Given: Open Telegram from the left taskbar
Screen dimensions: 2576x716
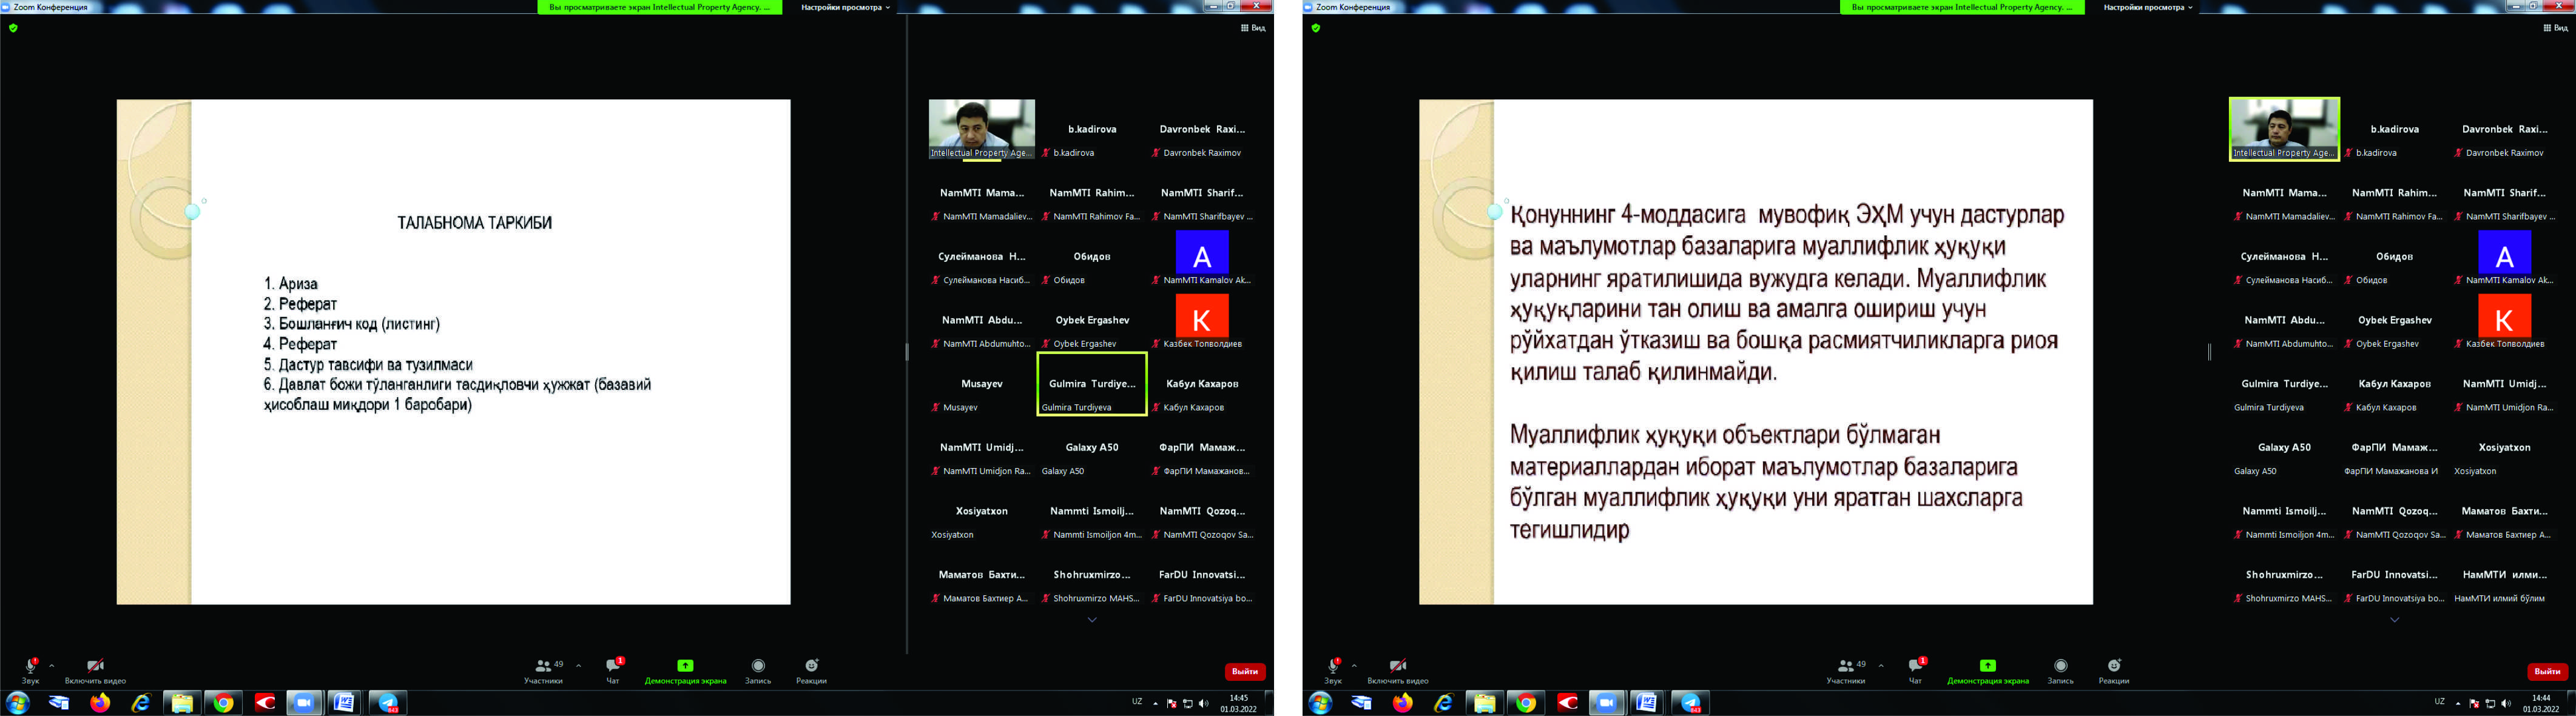Looking at the screenshot, I should coord(388,703).
